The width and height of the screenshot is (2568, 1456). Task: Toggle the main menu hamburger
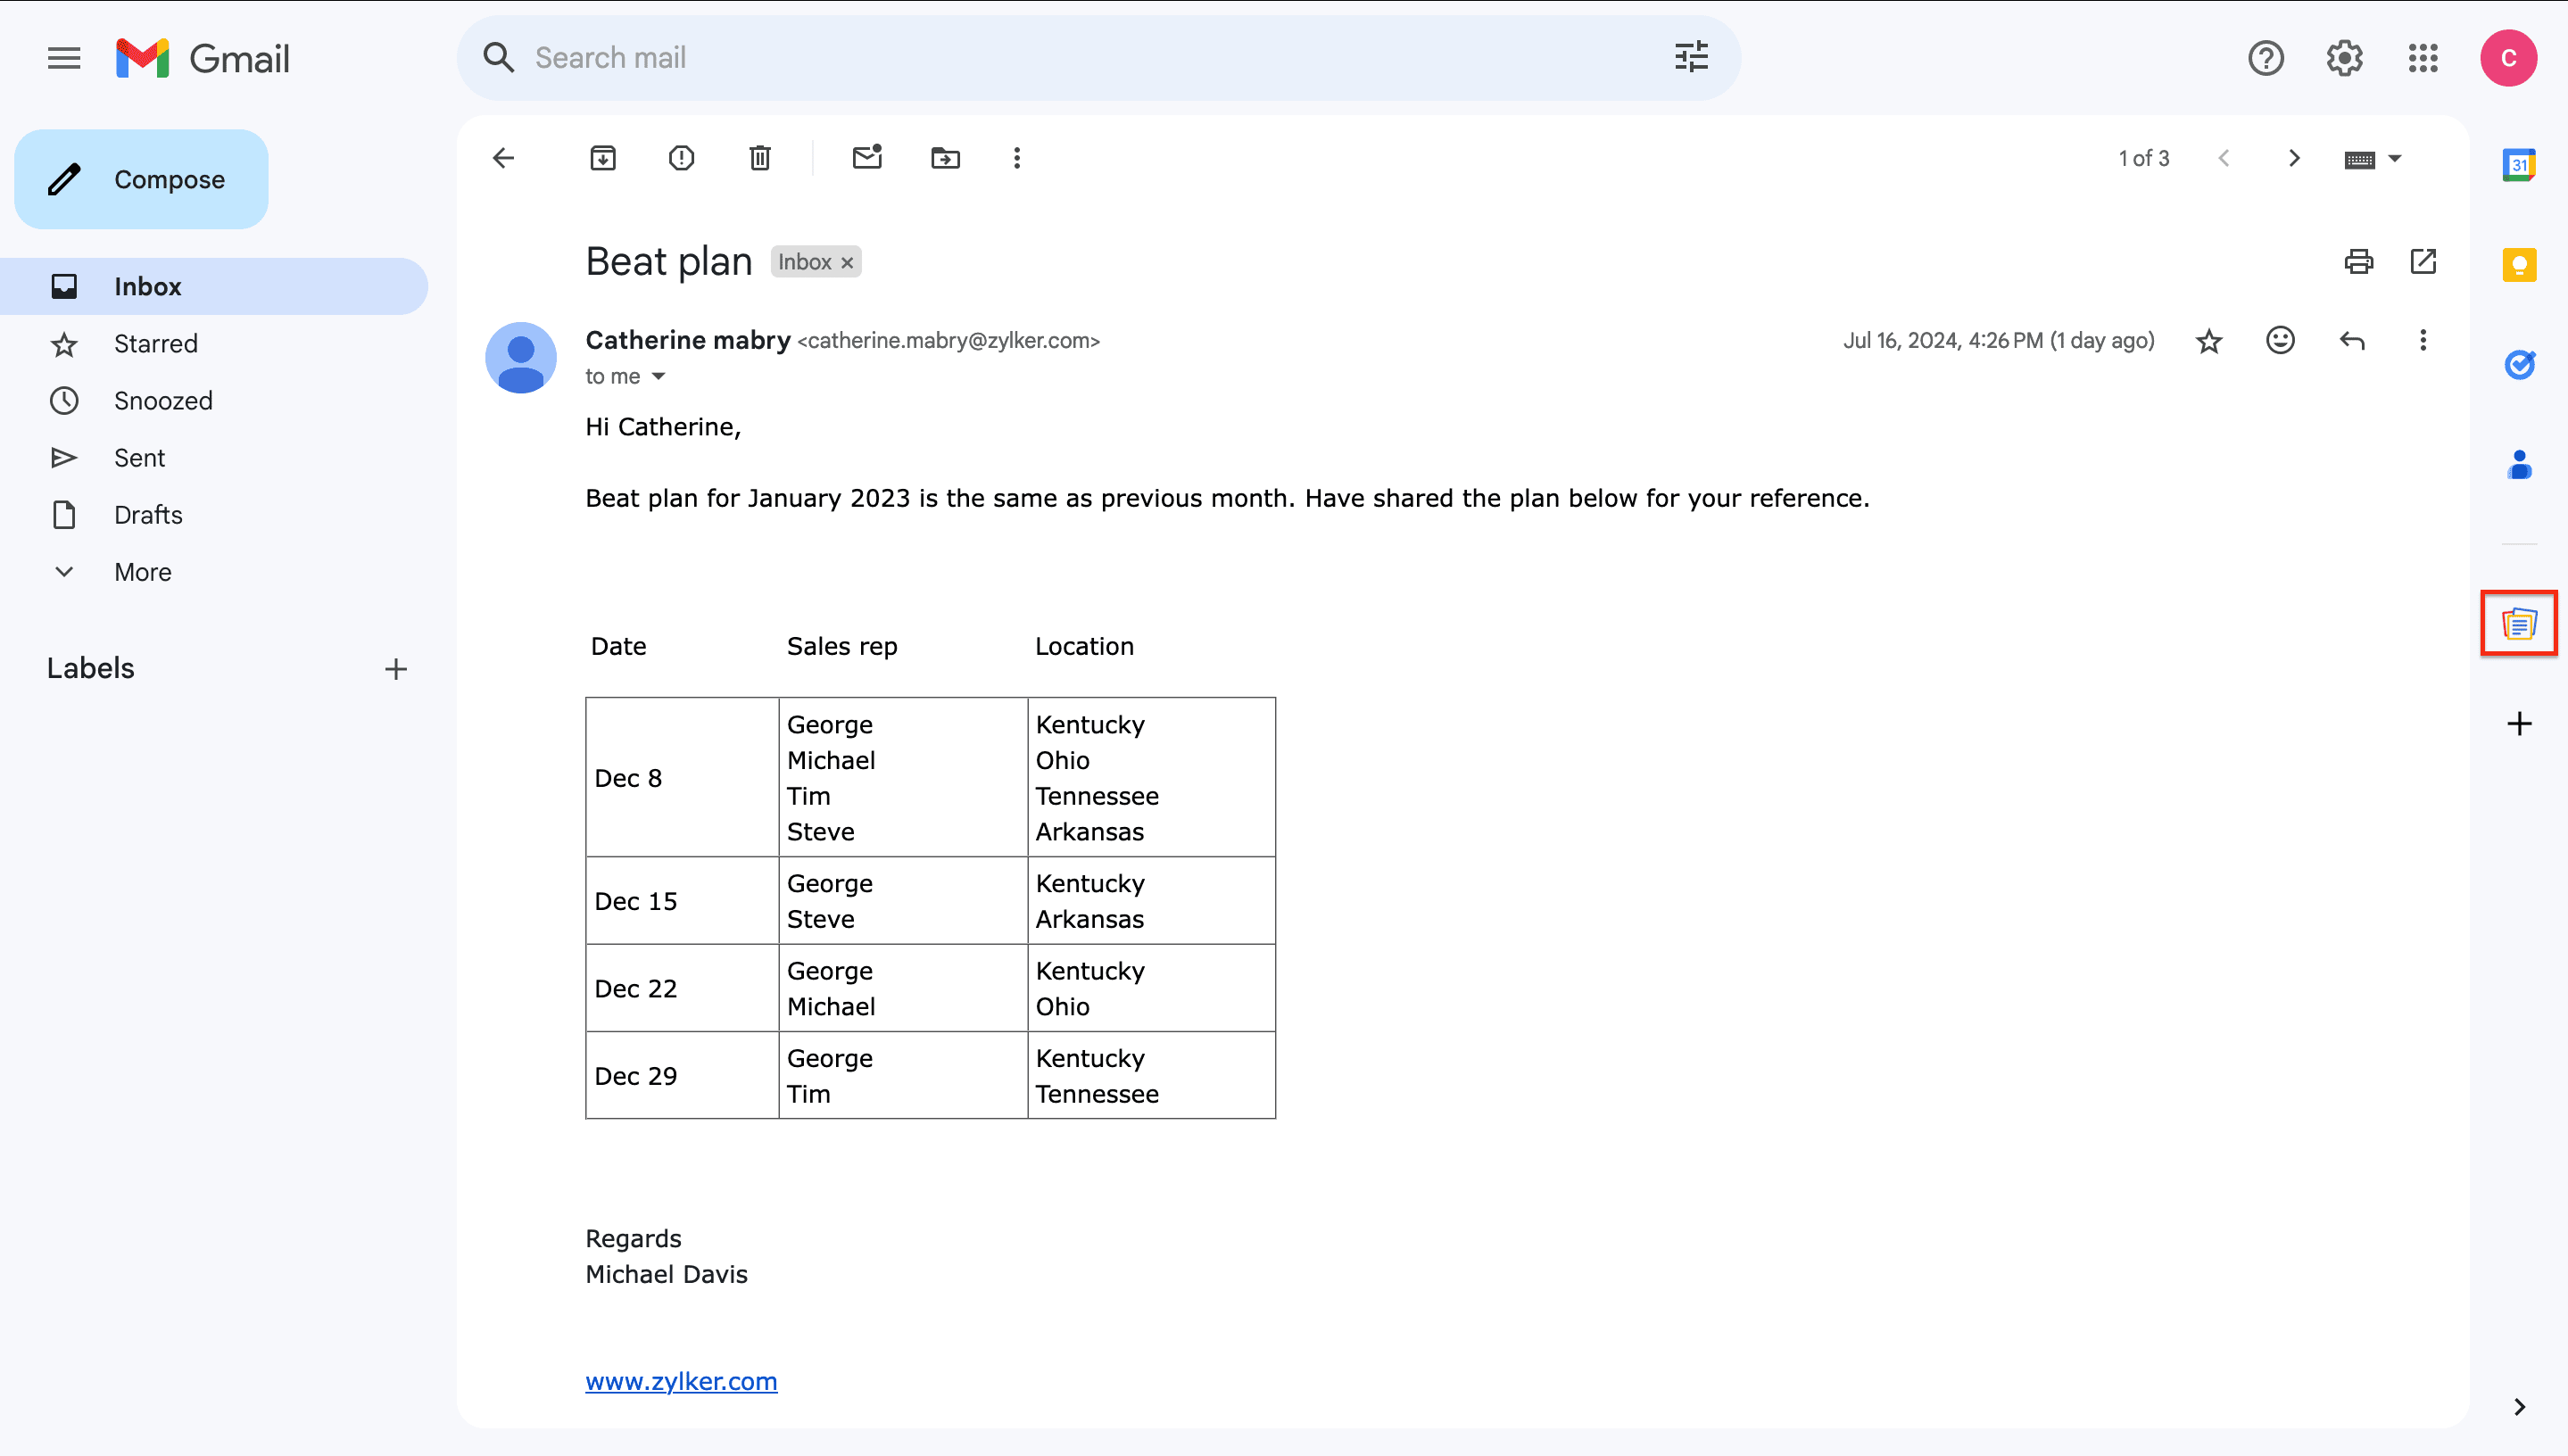pyautogui.click(x=64, y=58)
